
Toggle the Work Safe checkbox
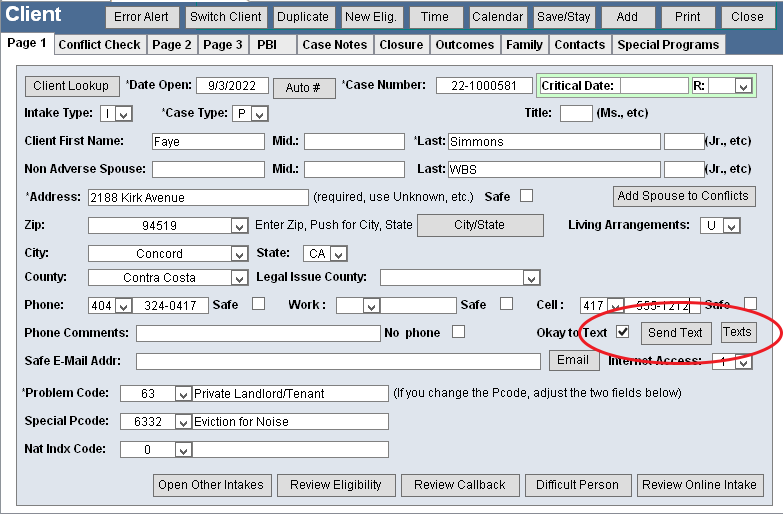506,303
